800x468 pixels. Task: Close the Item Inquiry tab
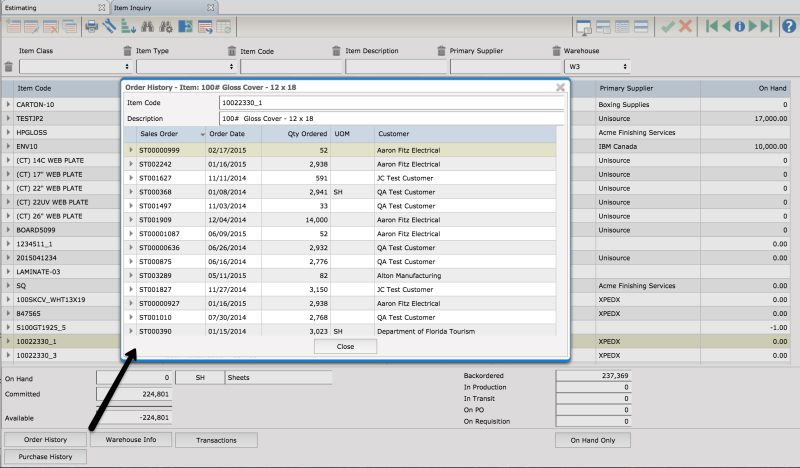[210, 8]
